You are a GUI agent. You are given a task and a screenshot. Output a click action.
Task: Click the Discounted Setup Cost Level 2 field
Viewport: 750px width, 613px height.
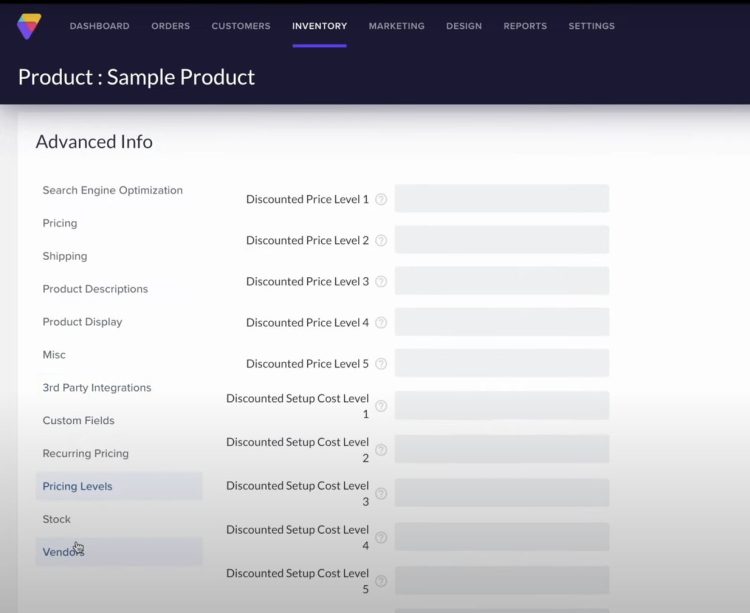501,449
